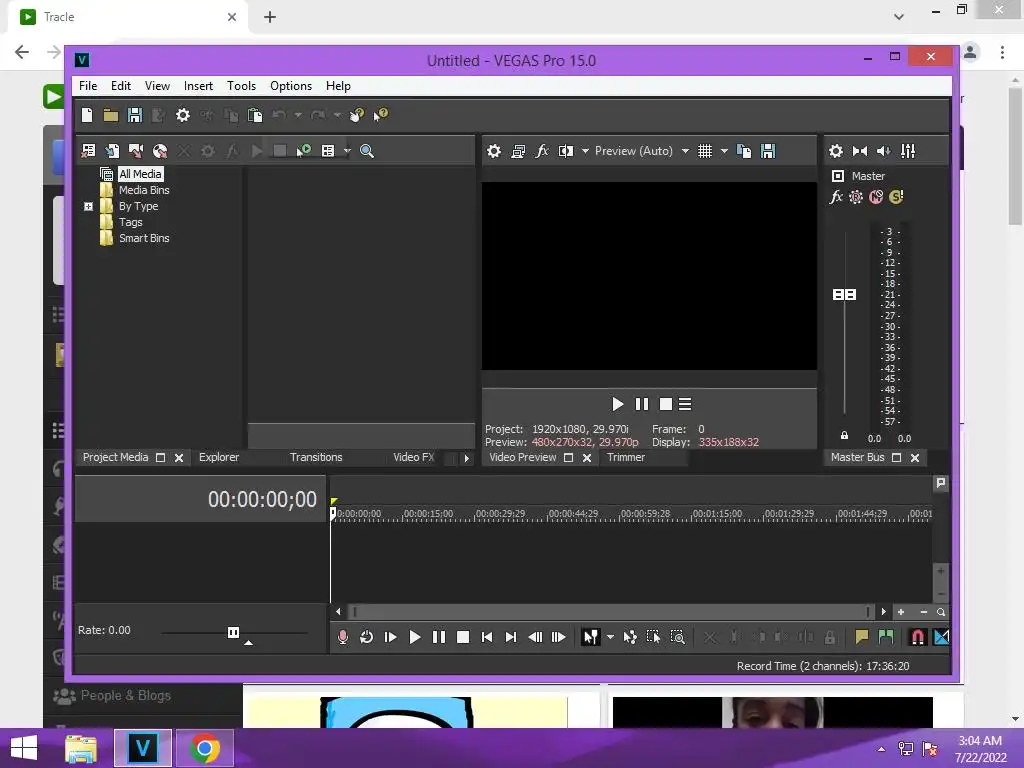This screenshot has height=768, width=1024.
Task: Open Redo history dropdown arrow
Action: coord(337,116)
